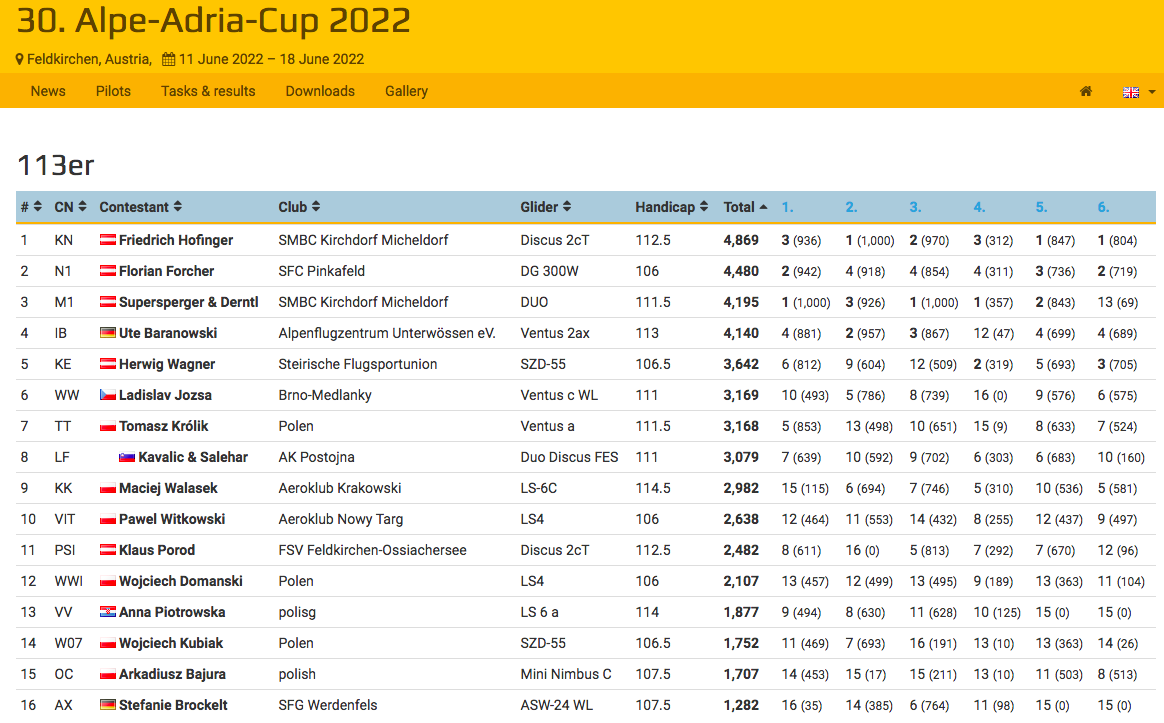Viewport: 1164px width, 723px height.
Task: Open task 5 results column link
Action: 1042,207
